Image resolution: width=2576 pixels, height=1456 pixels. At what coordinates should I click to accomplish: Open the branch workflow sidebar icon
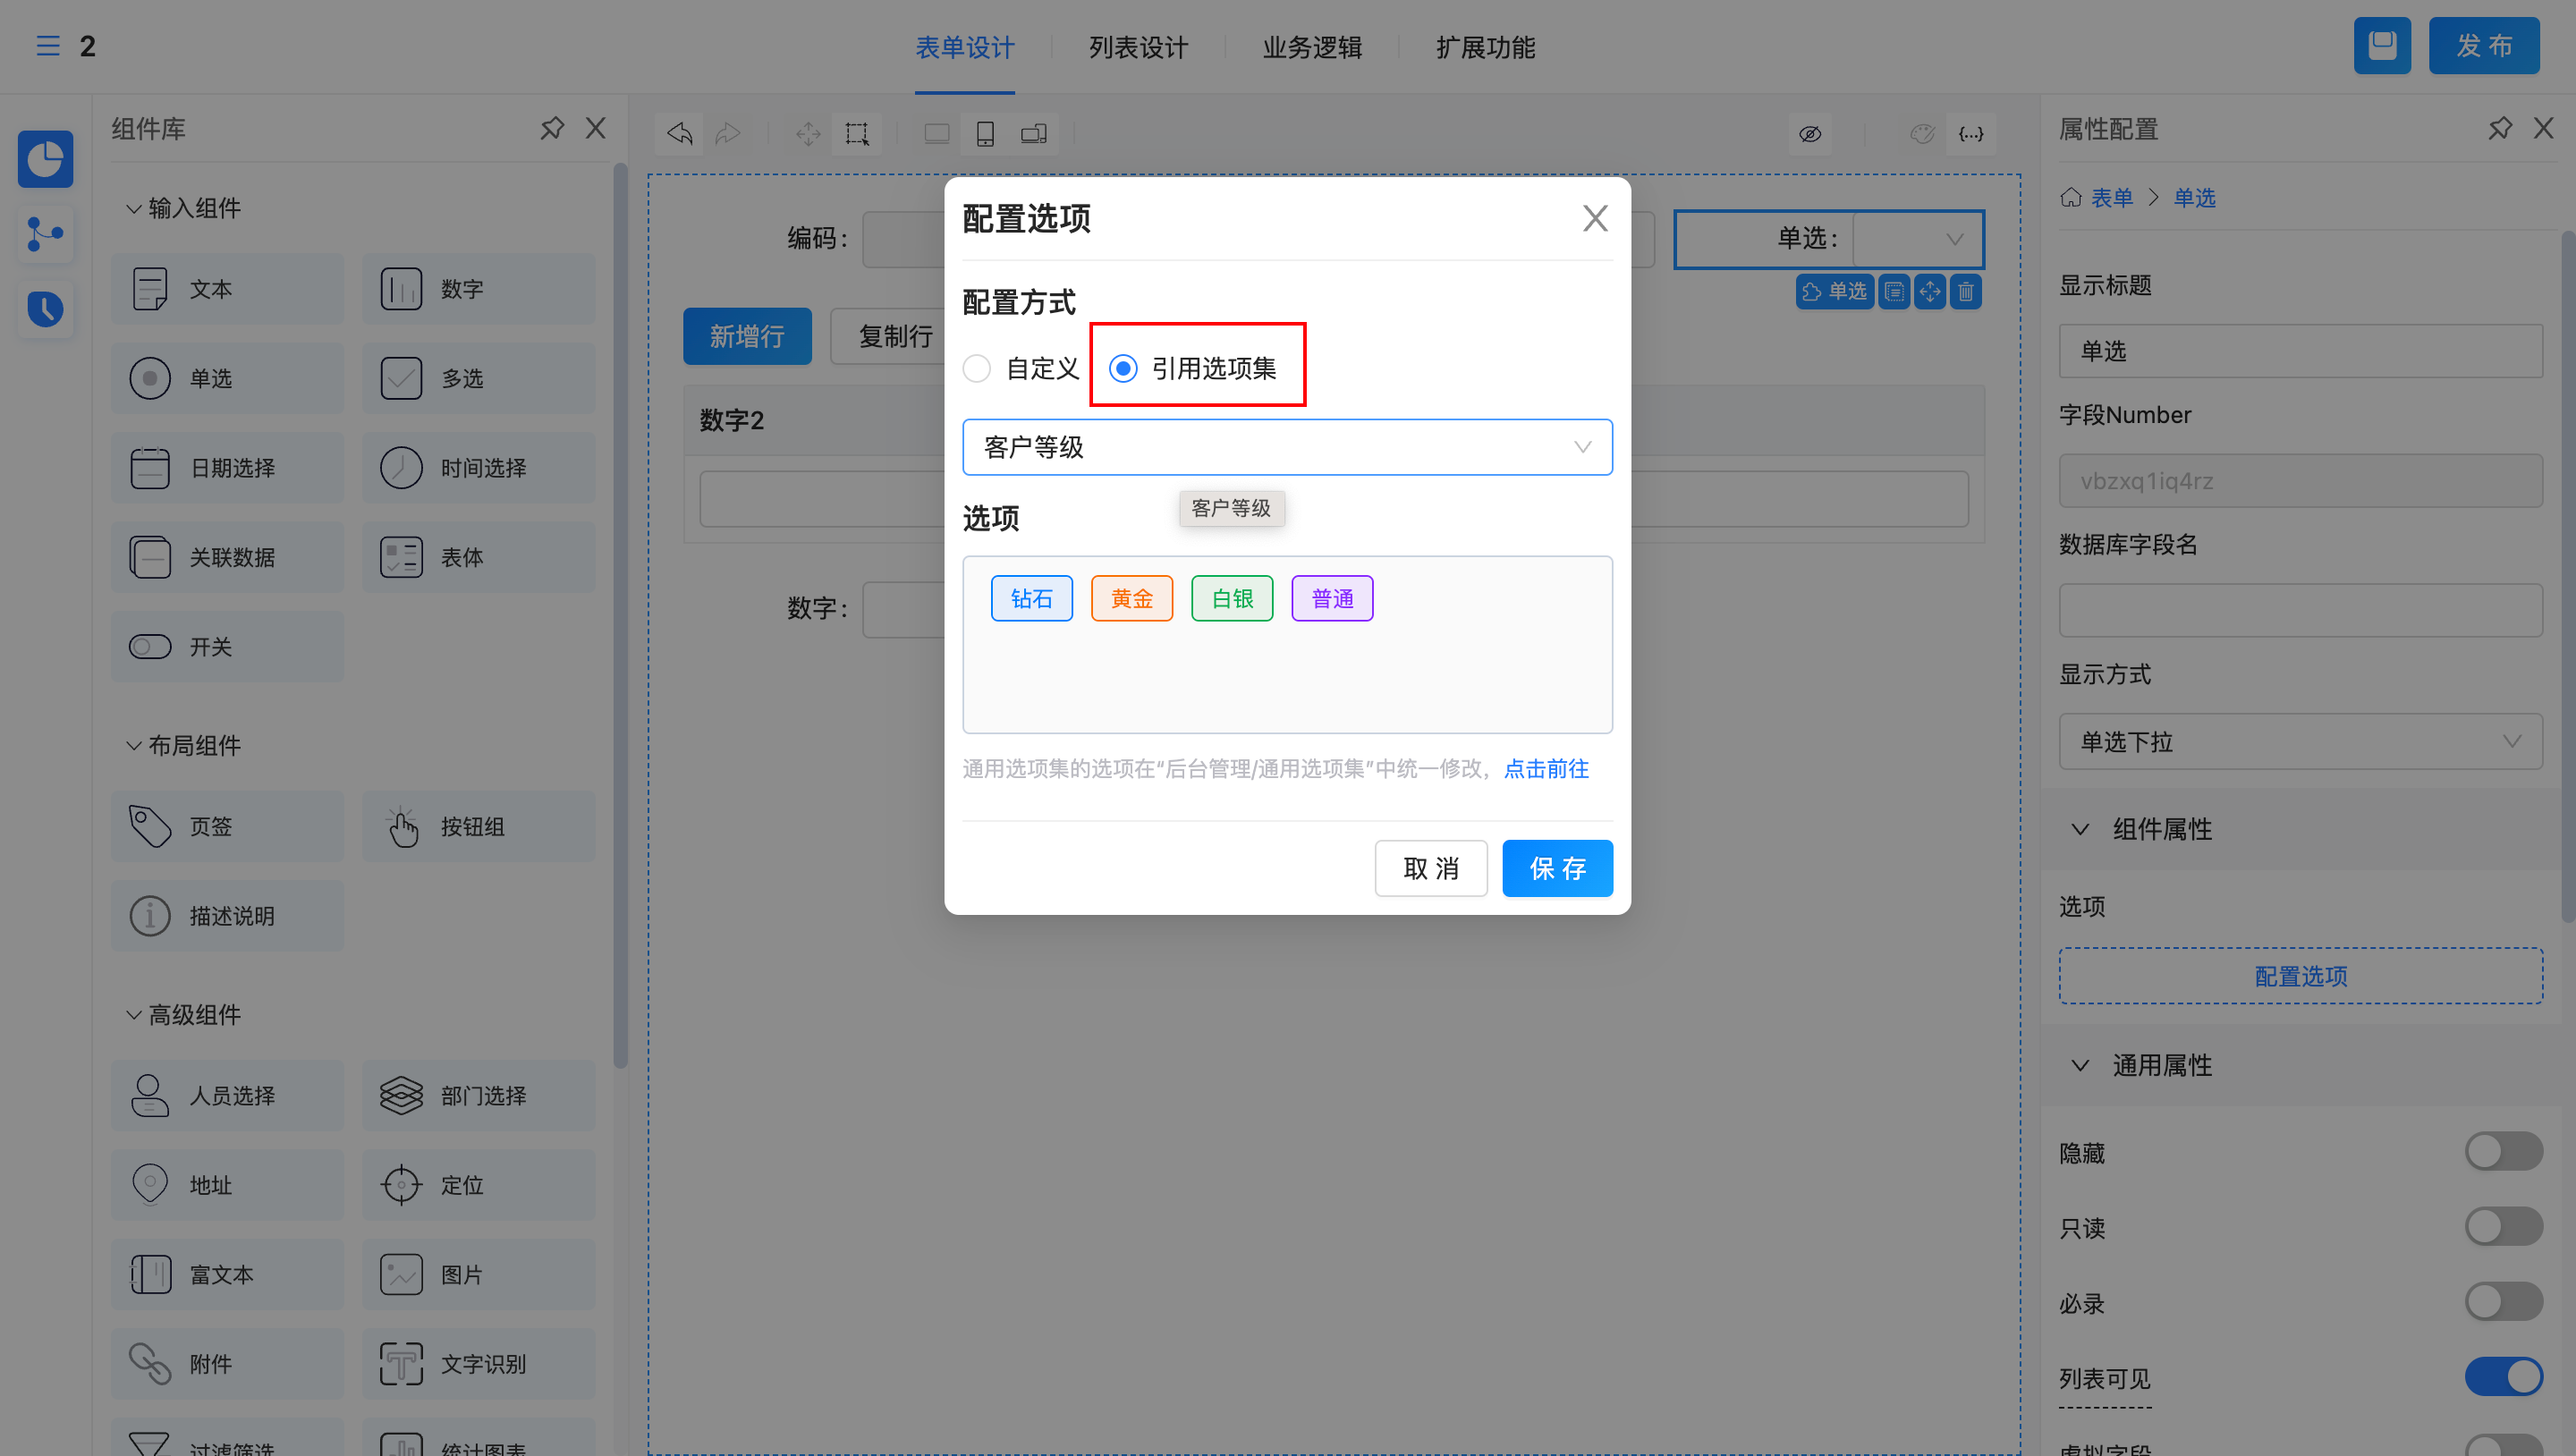(x=45, y=234)
